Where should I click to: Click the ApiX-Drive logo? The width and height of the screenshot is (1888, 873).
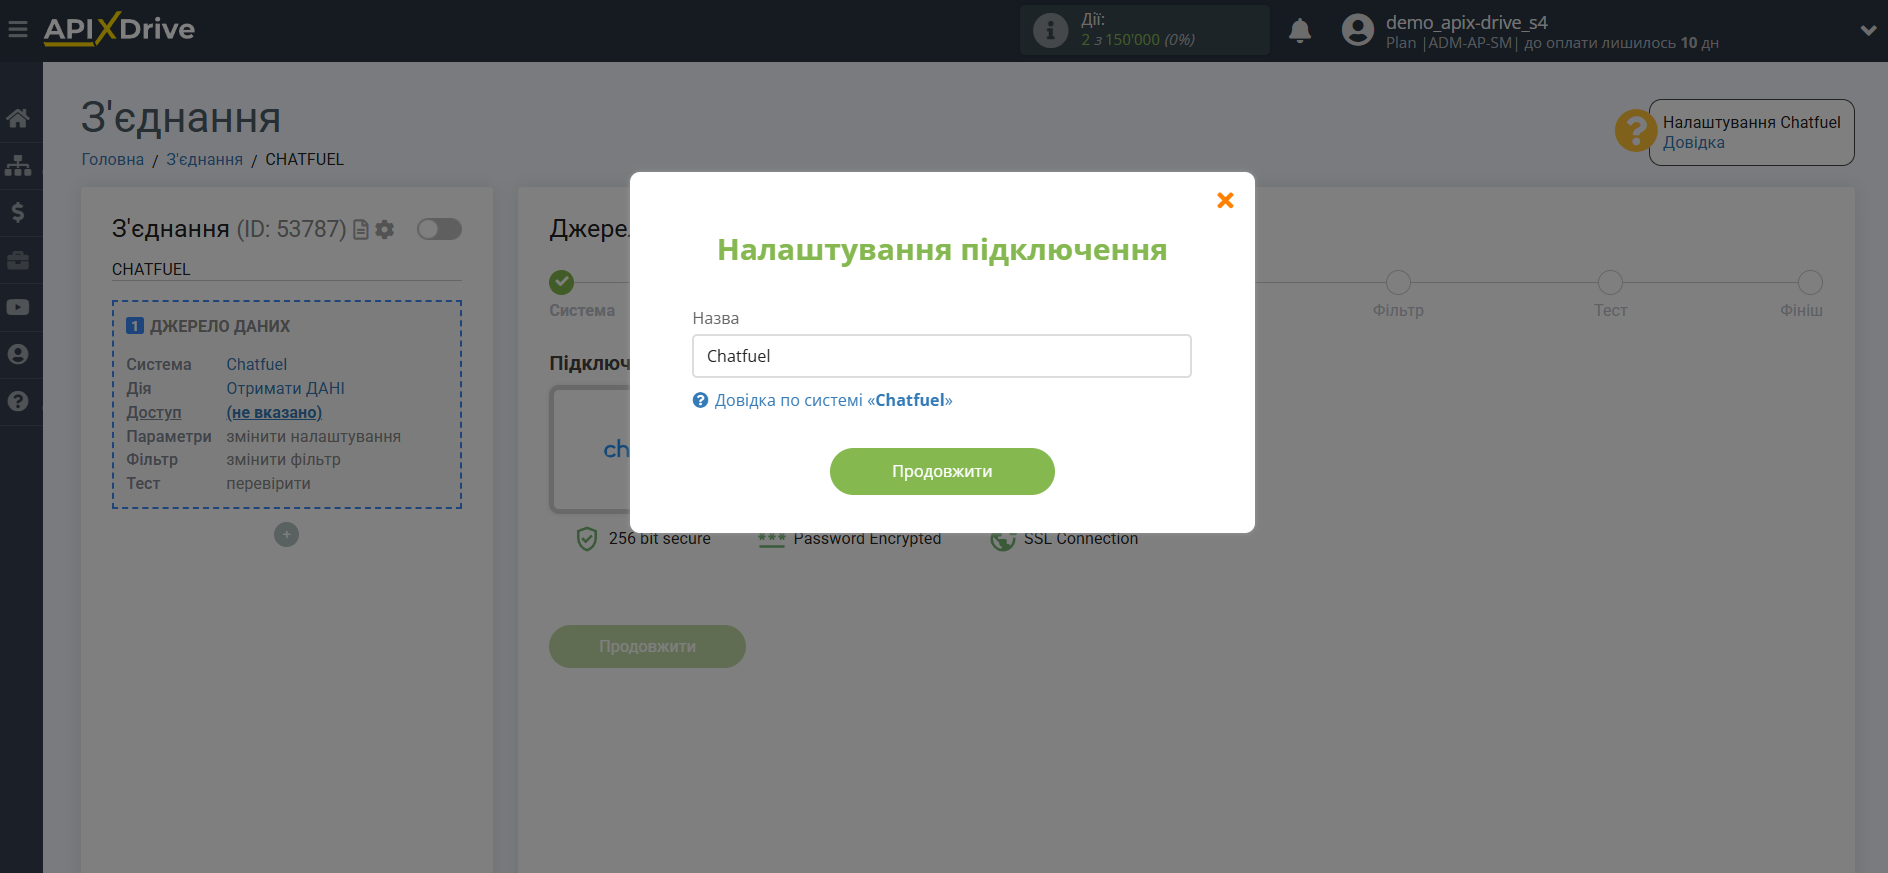119,29
